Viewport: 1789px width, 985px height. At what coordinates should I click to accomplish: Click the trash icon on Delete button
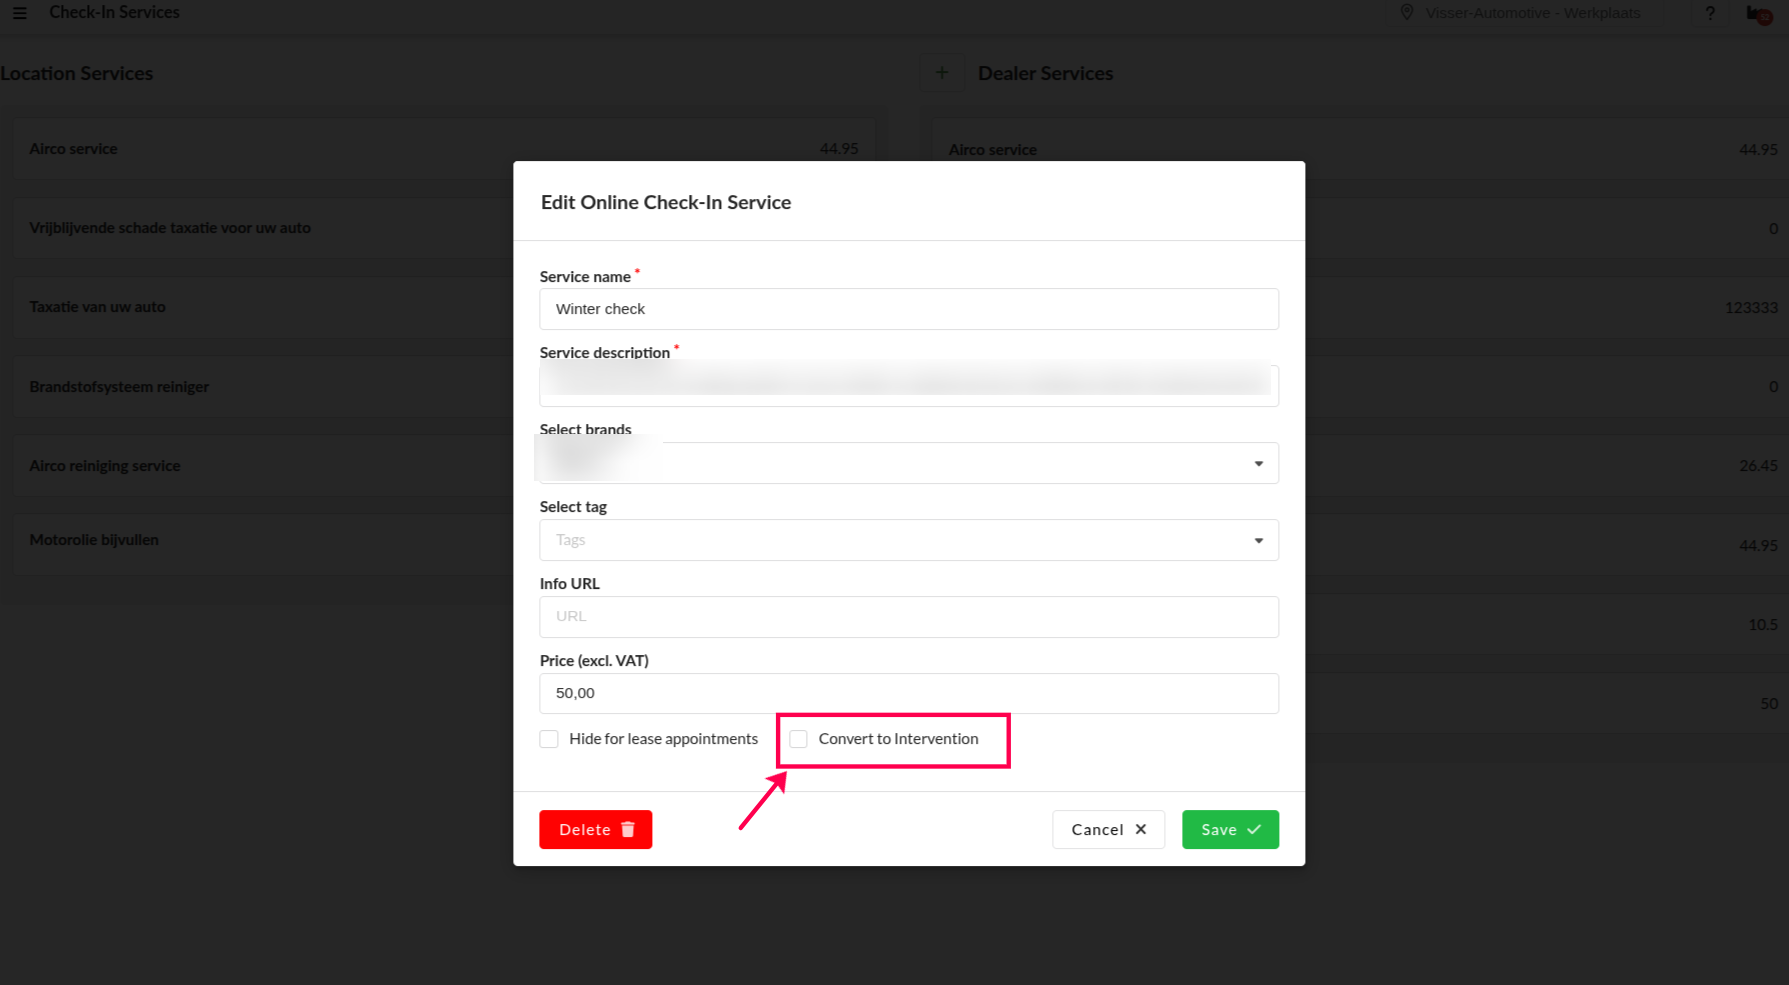[628, 830]
